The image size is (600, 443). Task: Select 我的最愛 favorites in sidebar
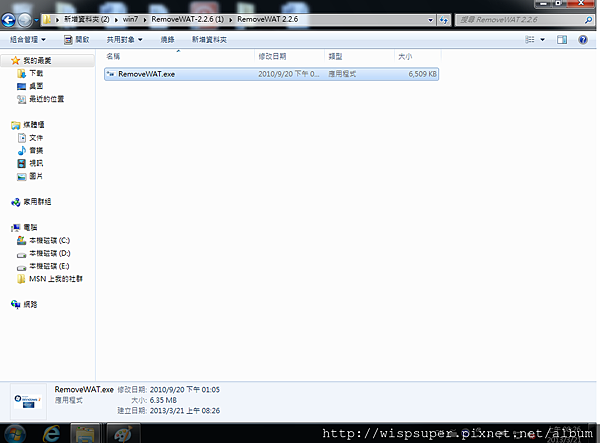(37, 60)
